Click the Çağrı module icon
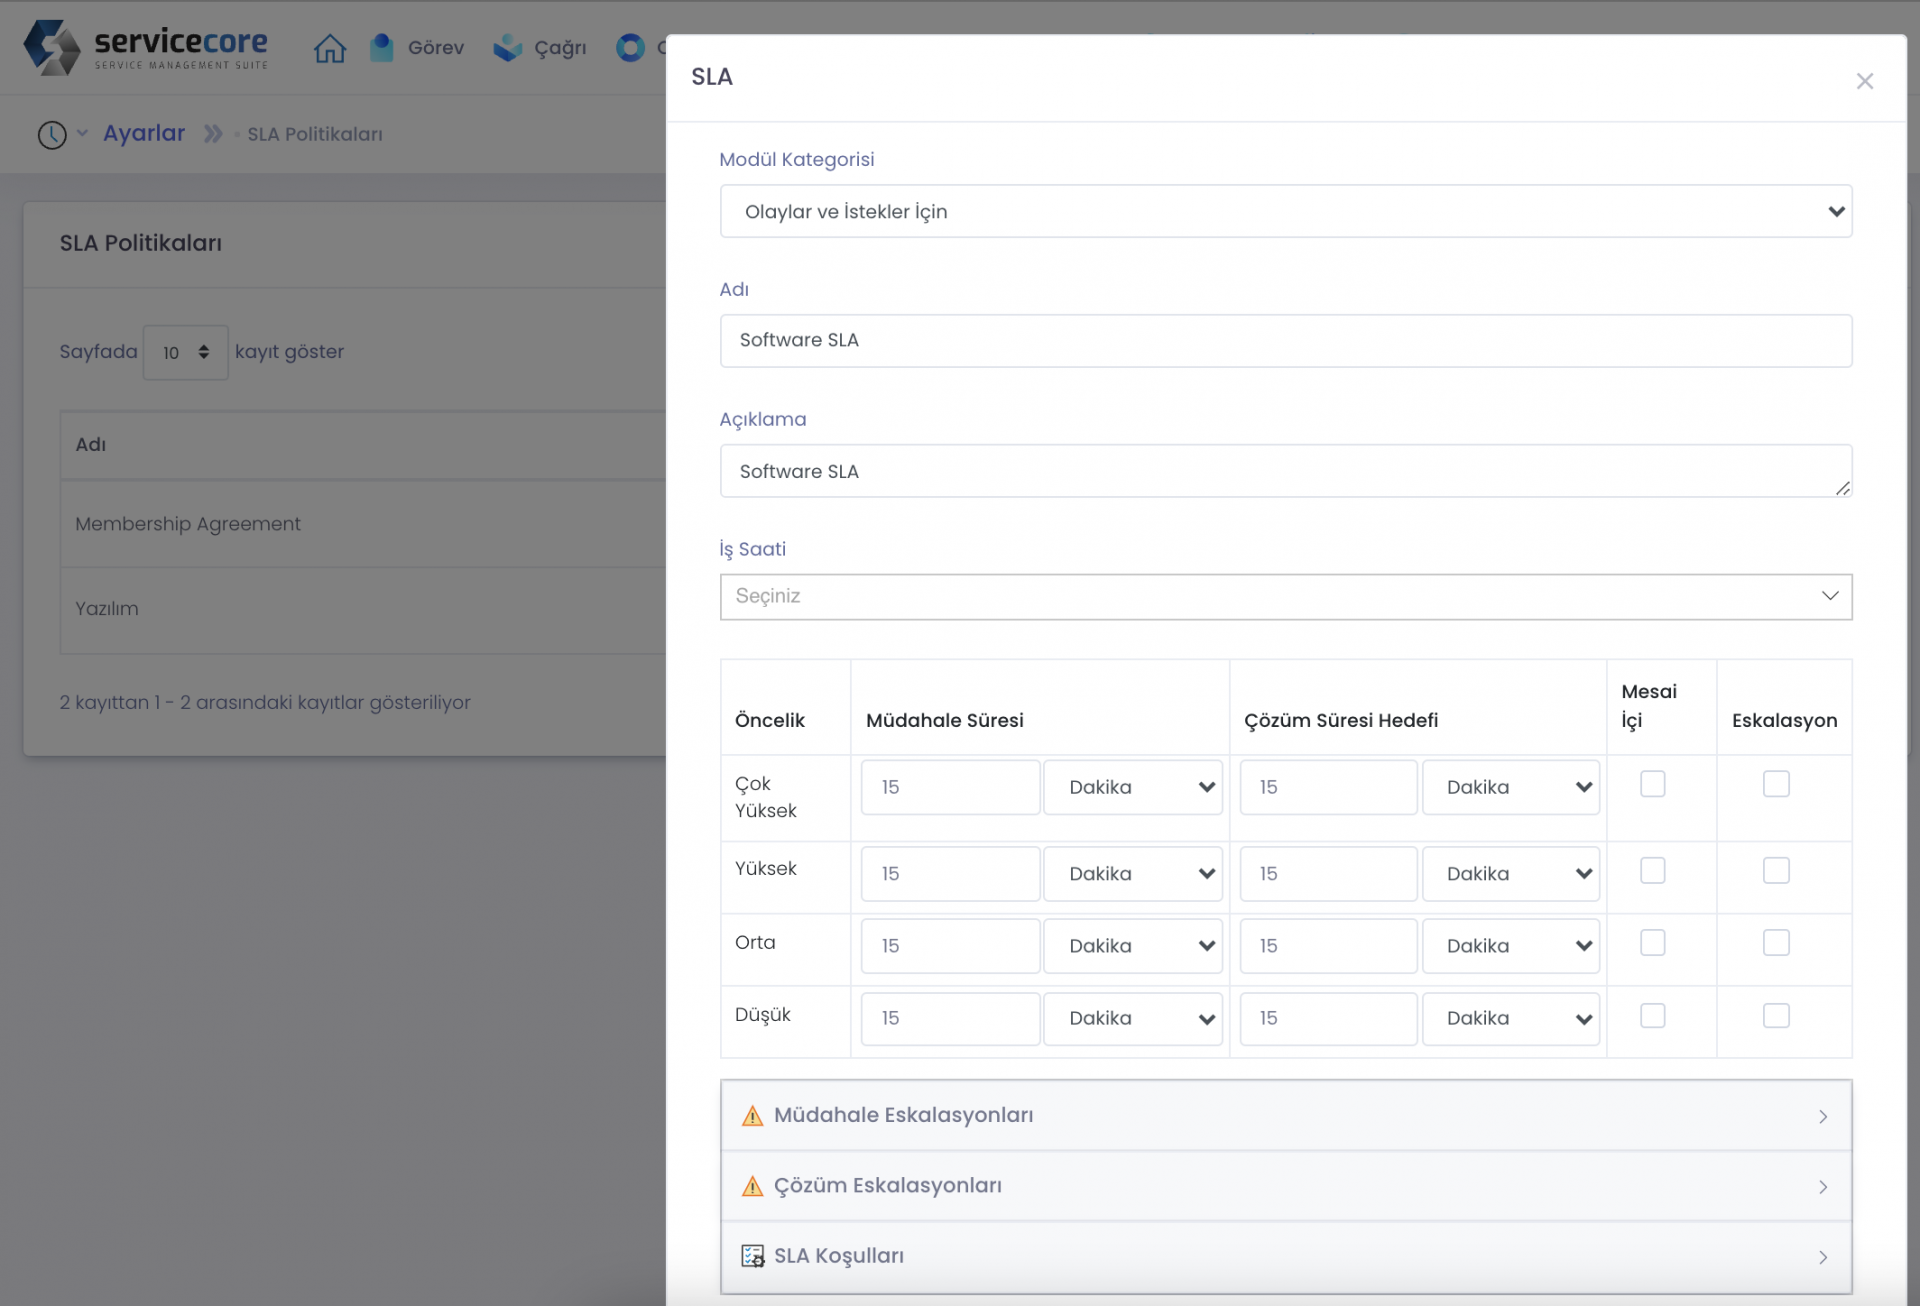1920x1306 pixels. pyautogui.click(x=508, y=48)
